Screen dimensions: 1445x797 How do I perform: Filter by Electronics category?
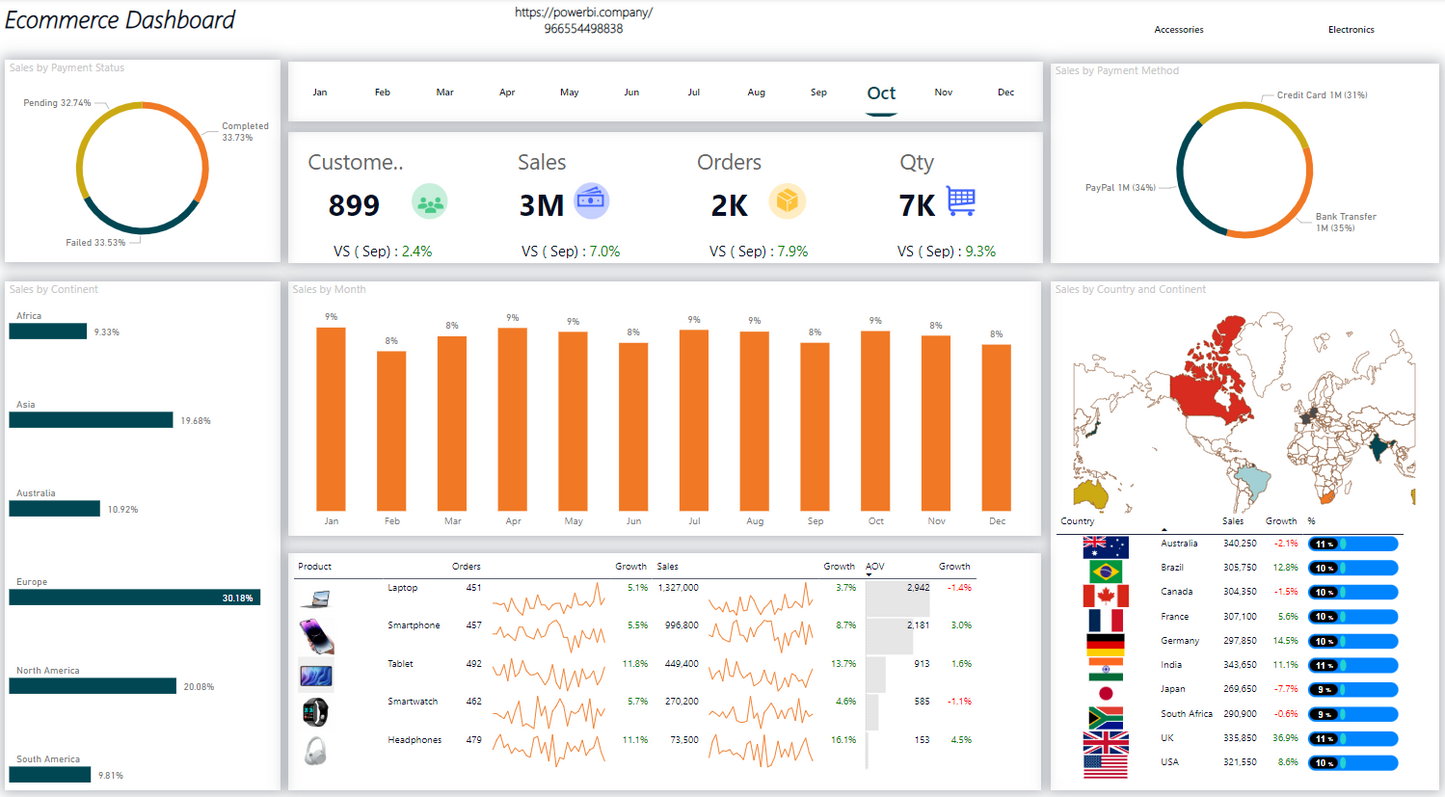coord(1350,30)
